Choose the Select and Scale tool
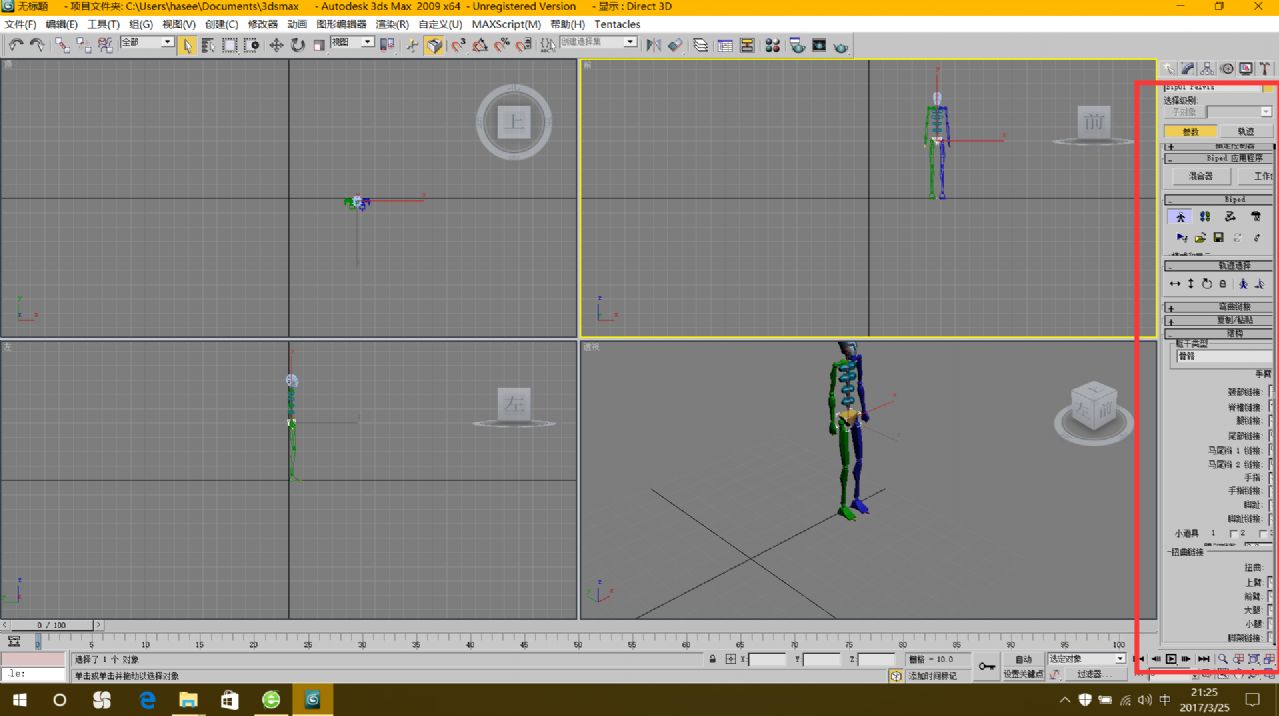 tap(319, 45)
